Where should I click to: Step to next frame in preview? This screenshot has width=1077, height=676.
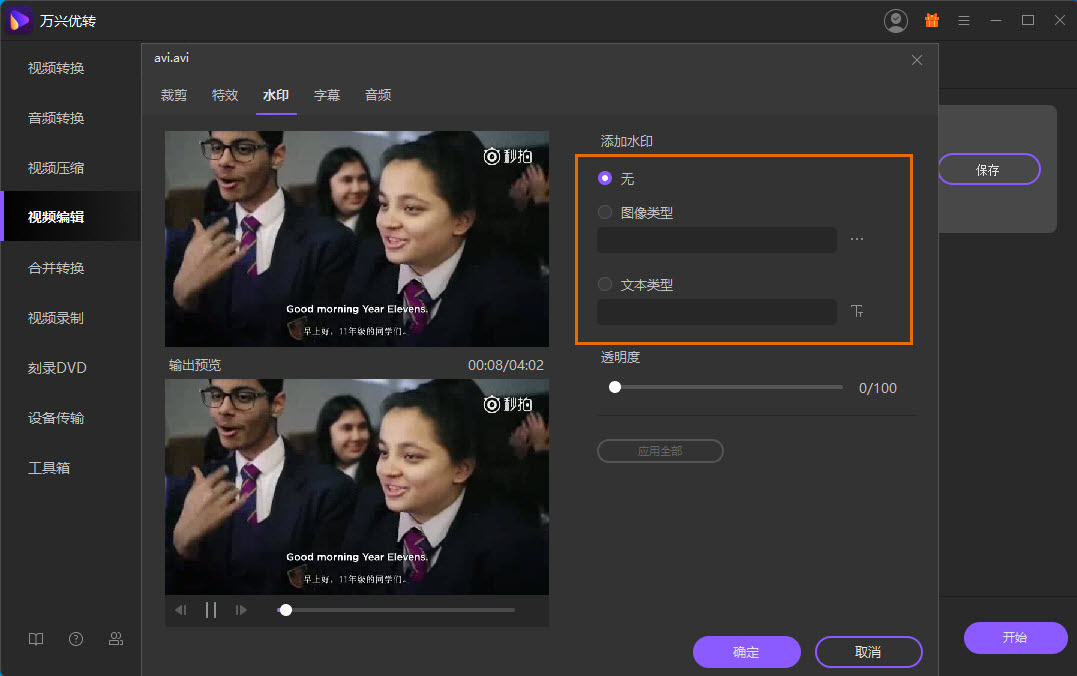click(x=241, y=610)
